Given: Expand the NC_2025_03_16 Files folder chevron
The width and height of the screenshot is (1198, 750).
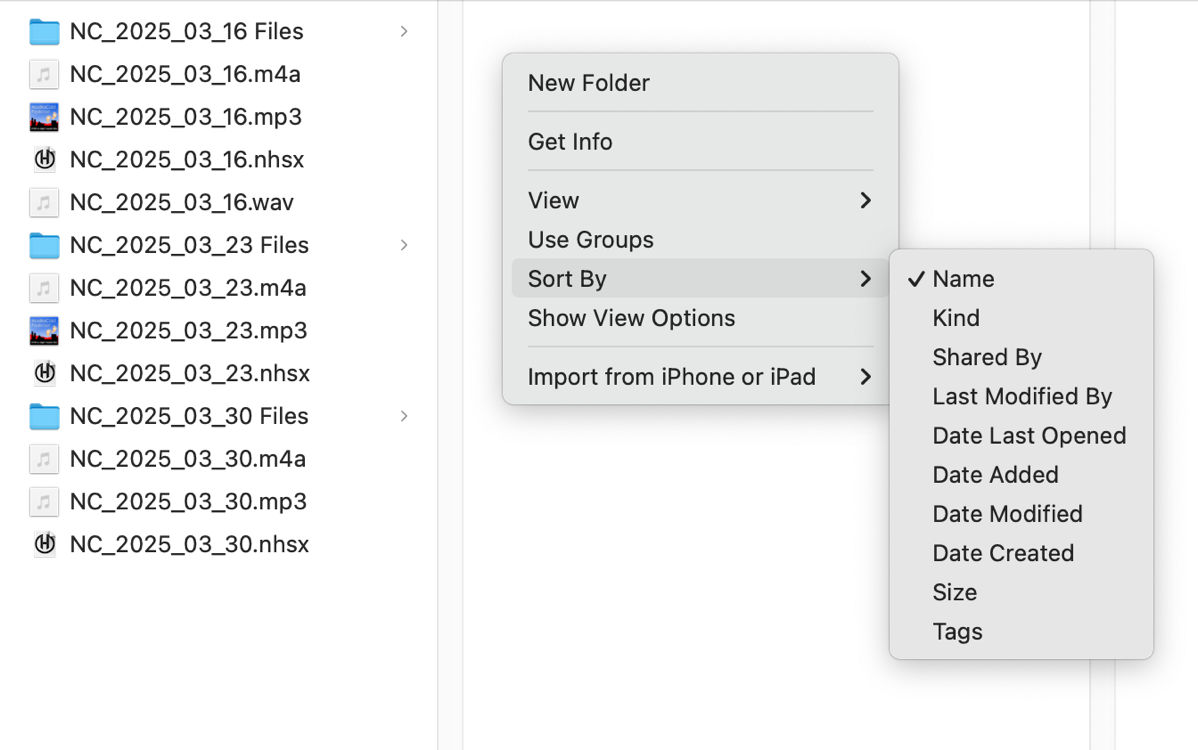Looking at the screenshot, I should pyautogui.click(x=403, y=31).
